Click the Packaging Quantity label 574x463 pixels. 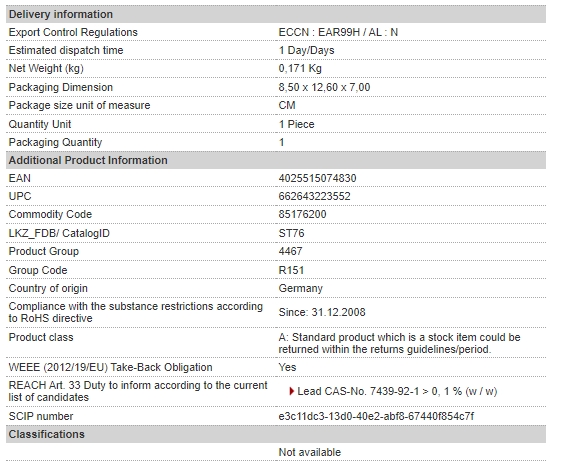coord(55,142)
